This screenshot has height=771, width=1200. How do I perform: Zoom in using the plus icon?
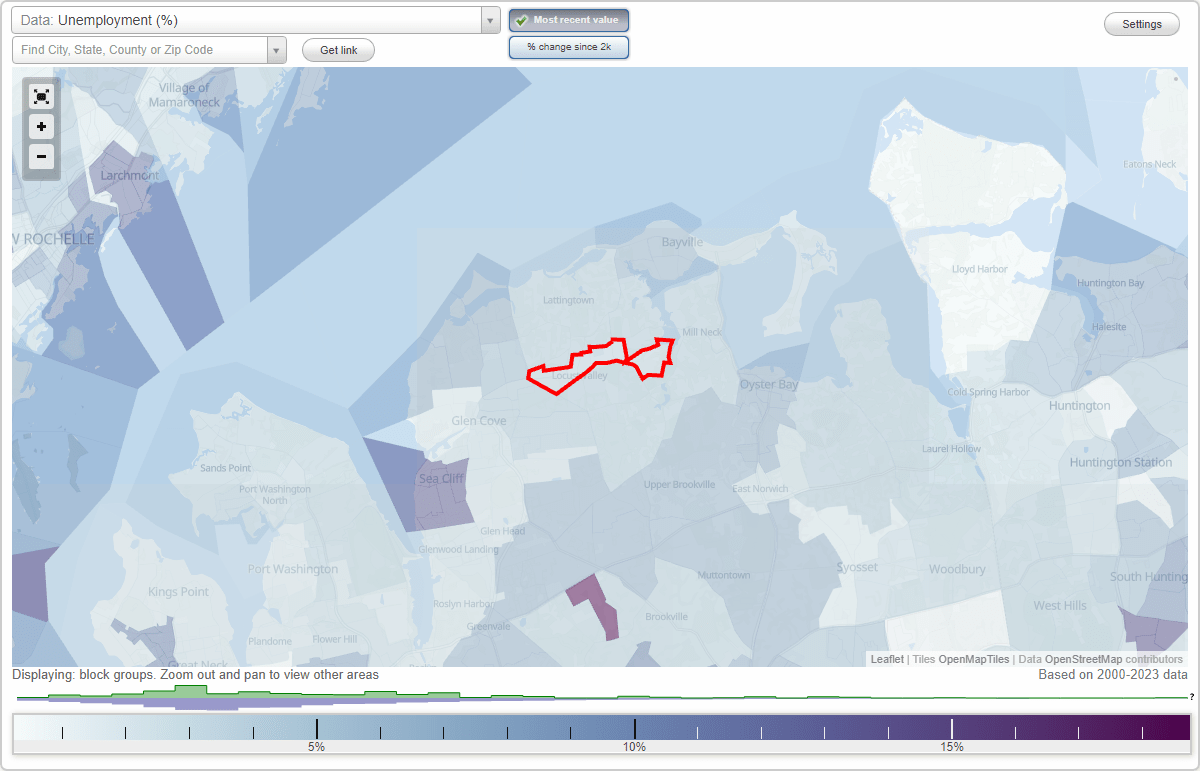[41, 126]
